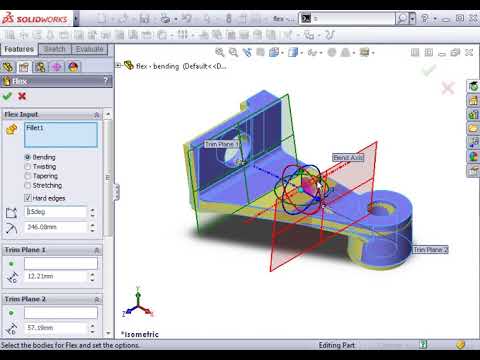Open Custom Properties task pane tab
This screenshot has width=480, height=360.
point(473,171)
